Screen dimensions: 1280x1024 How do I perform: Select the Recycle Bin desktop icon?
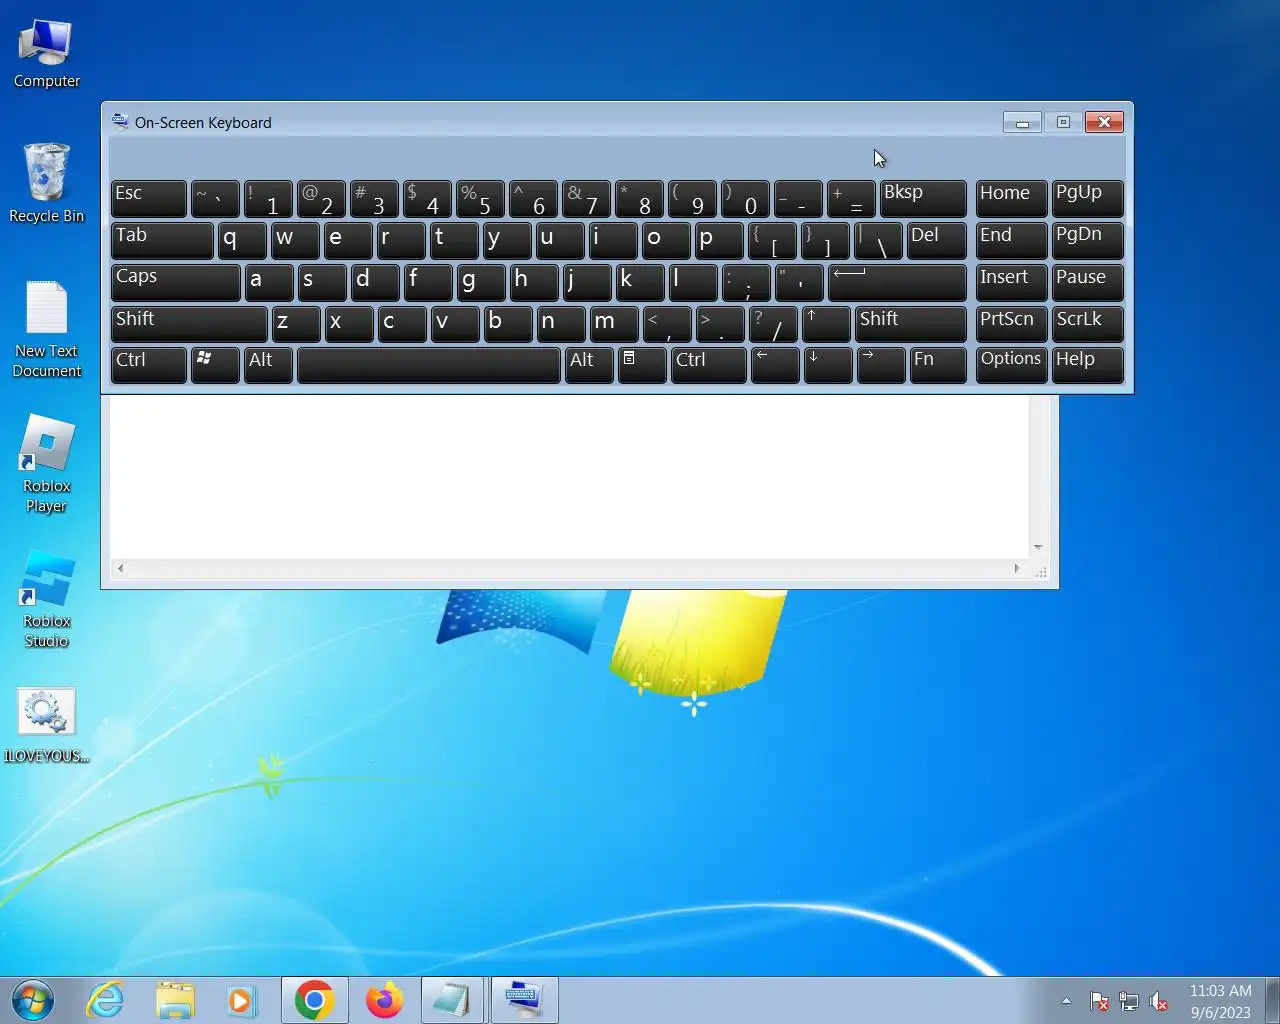tap(46, 184)
